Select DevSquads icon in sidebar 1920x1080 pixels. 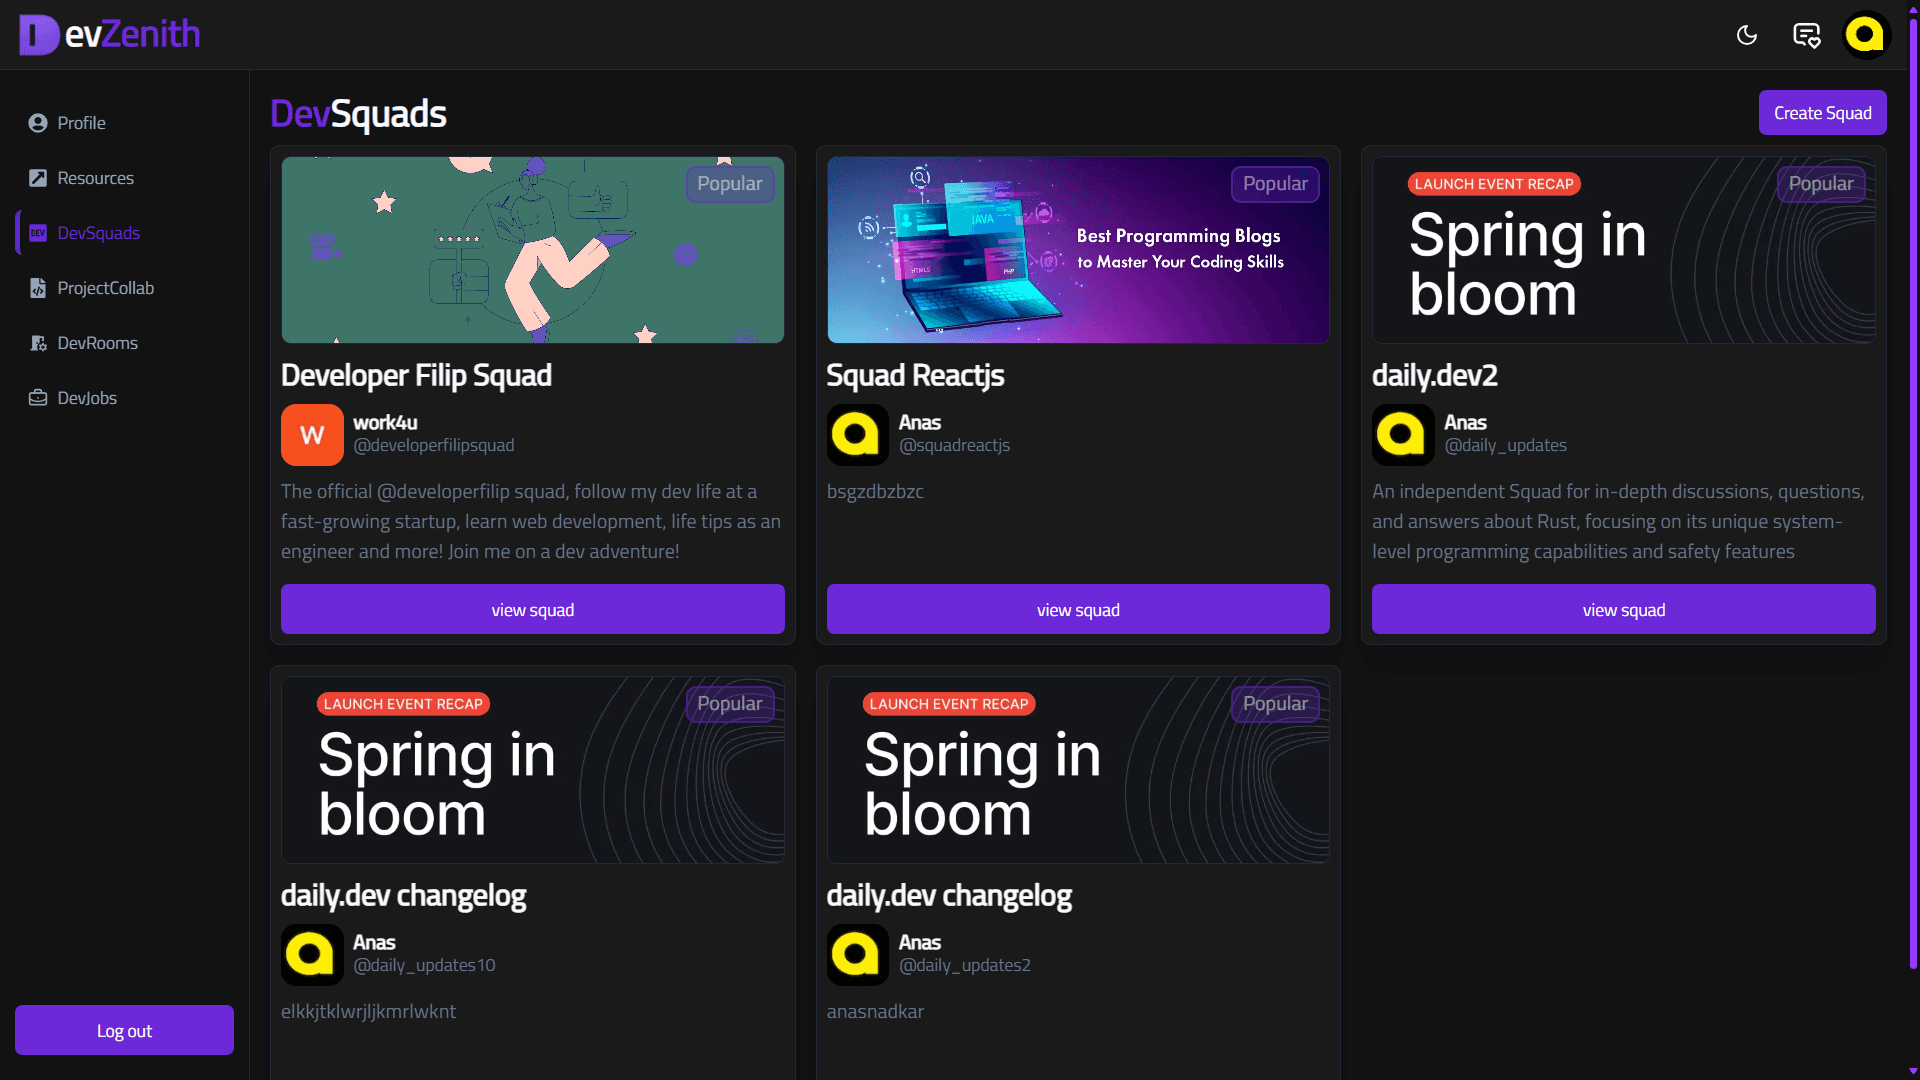click(38, 233)
